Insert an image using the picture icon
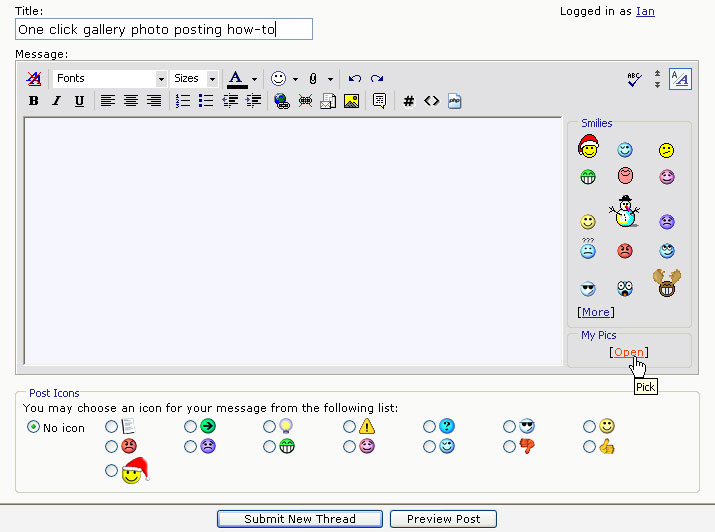Screen dimensions: 715x532 351,101
